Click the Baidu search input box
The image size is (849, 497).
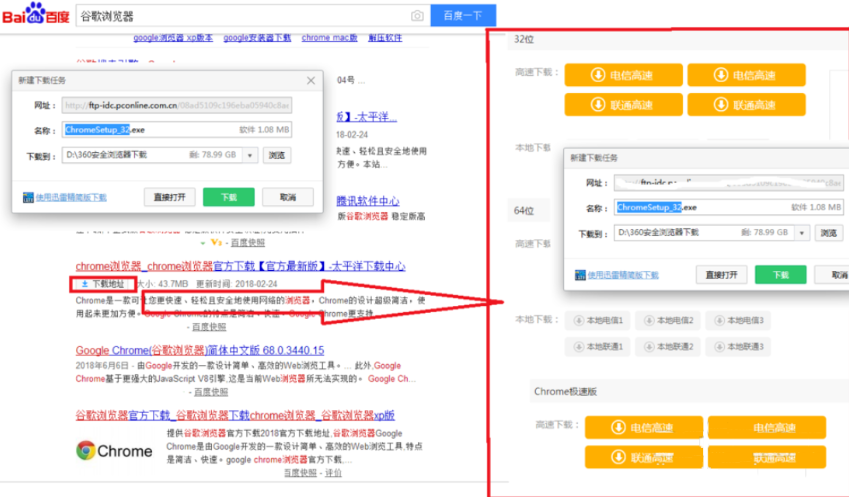pos(240,16)
